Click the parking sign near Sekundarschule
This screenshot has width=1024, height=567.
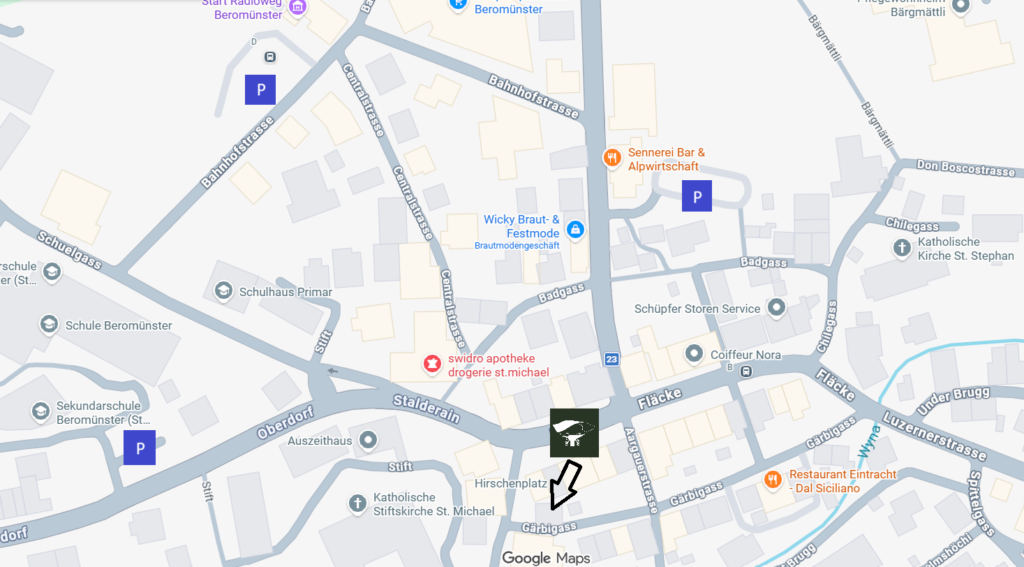point(140,447)
